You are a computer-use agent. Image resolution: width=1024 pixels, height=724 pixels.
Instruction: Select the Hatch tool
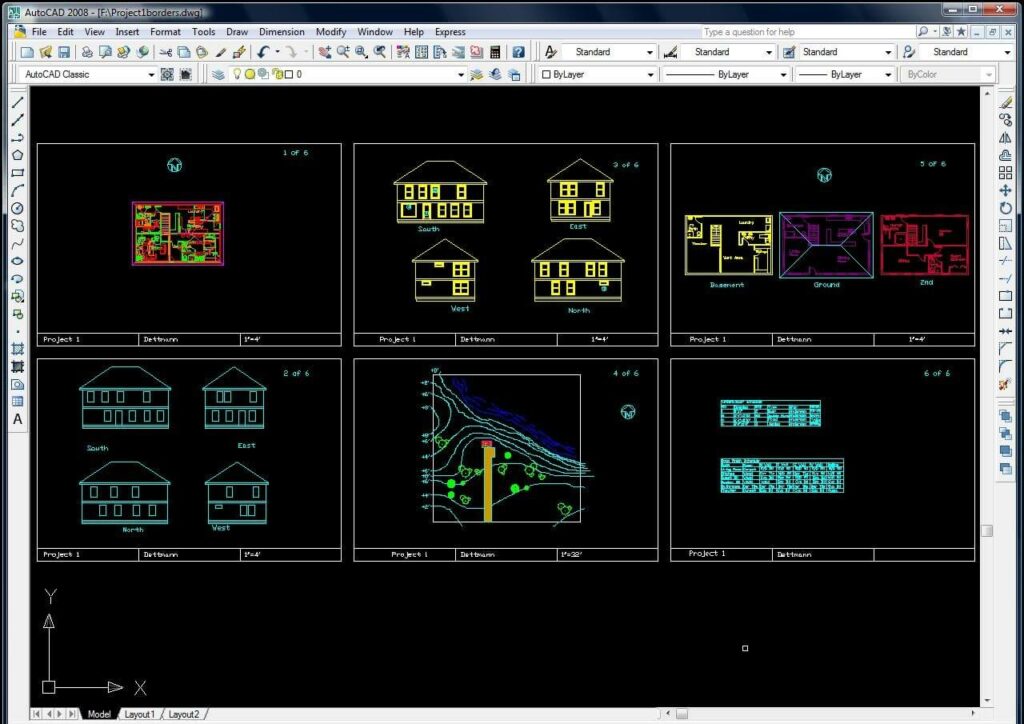18,349
